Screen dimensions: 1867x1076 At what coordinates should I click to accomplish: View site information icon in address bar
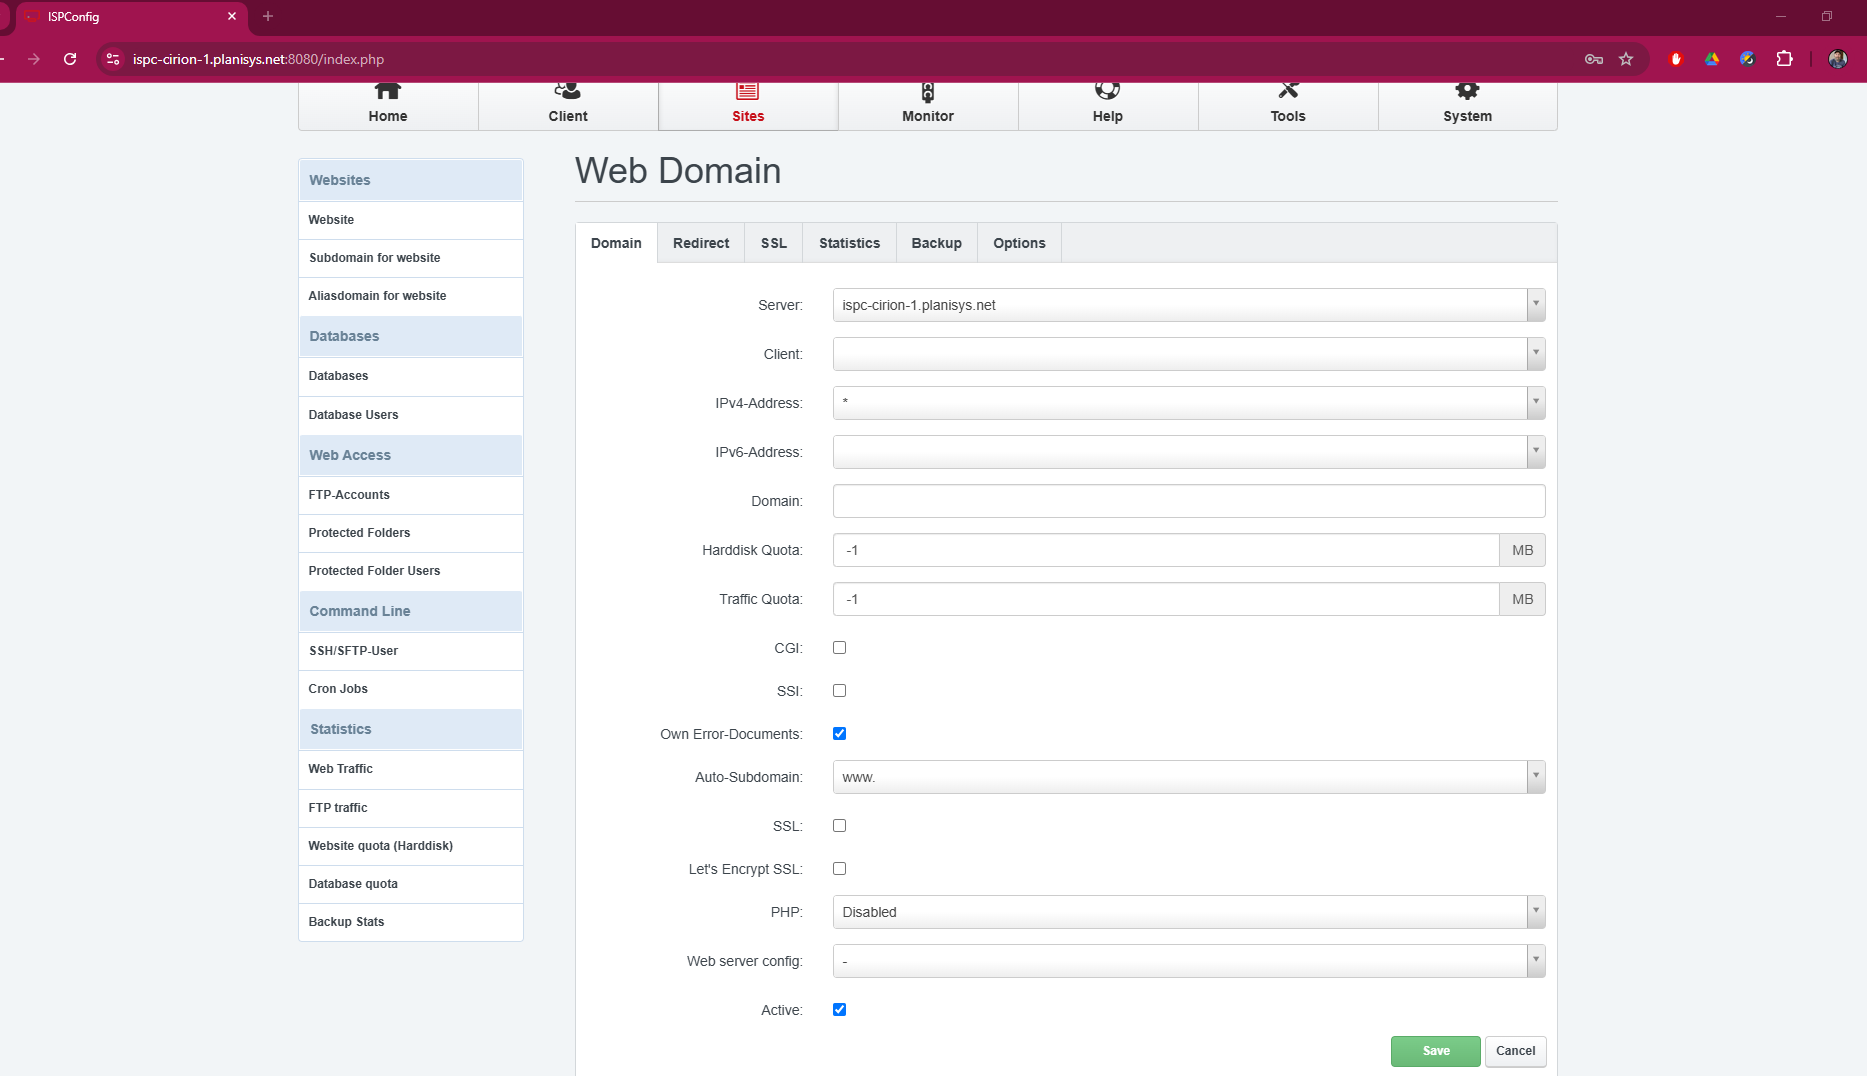(113, 59)
